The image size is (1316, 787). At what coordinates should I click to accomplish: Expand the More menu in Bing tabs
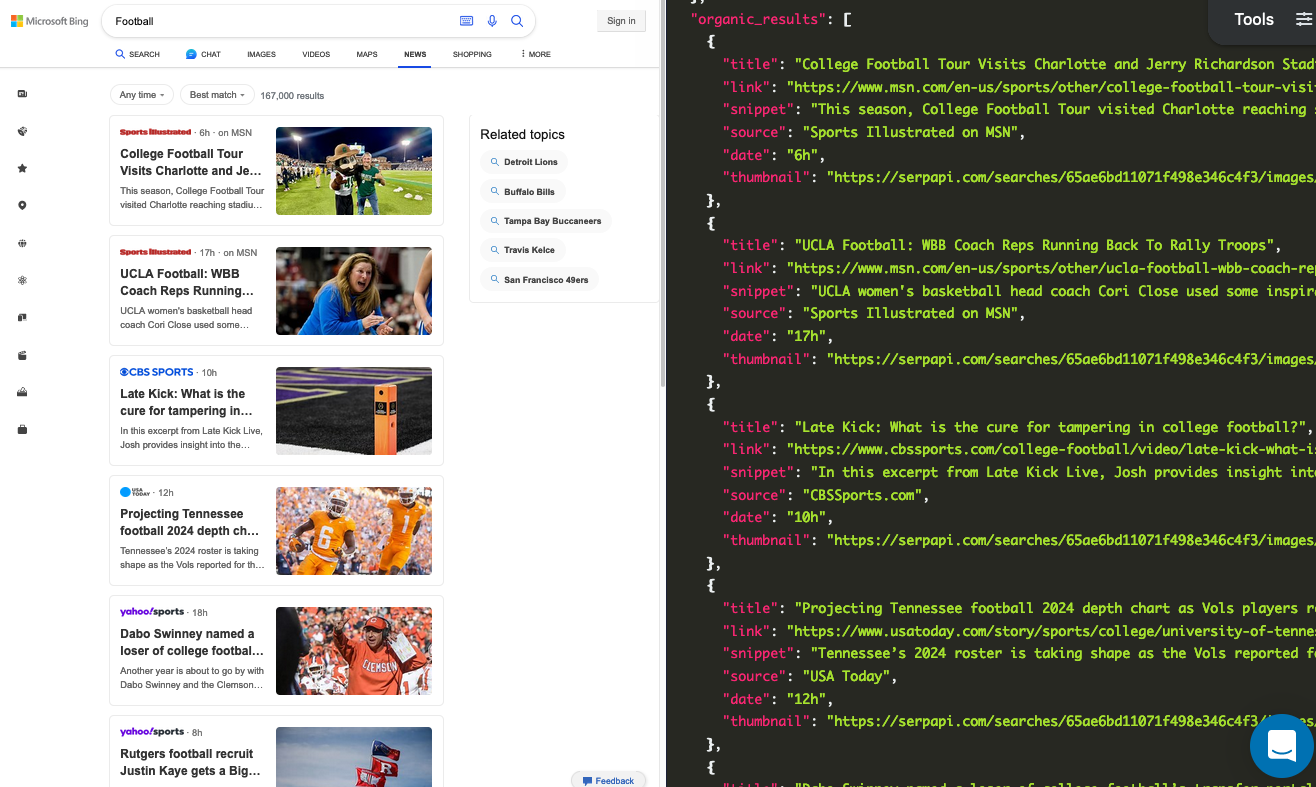pos(536,54)
